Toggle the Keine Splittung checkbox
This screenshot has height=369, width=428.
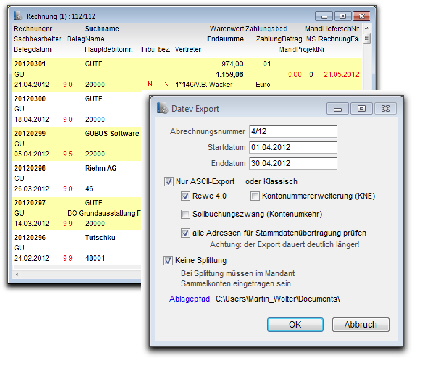(168, 260)
